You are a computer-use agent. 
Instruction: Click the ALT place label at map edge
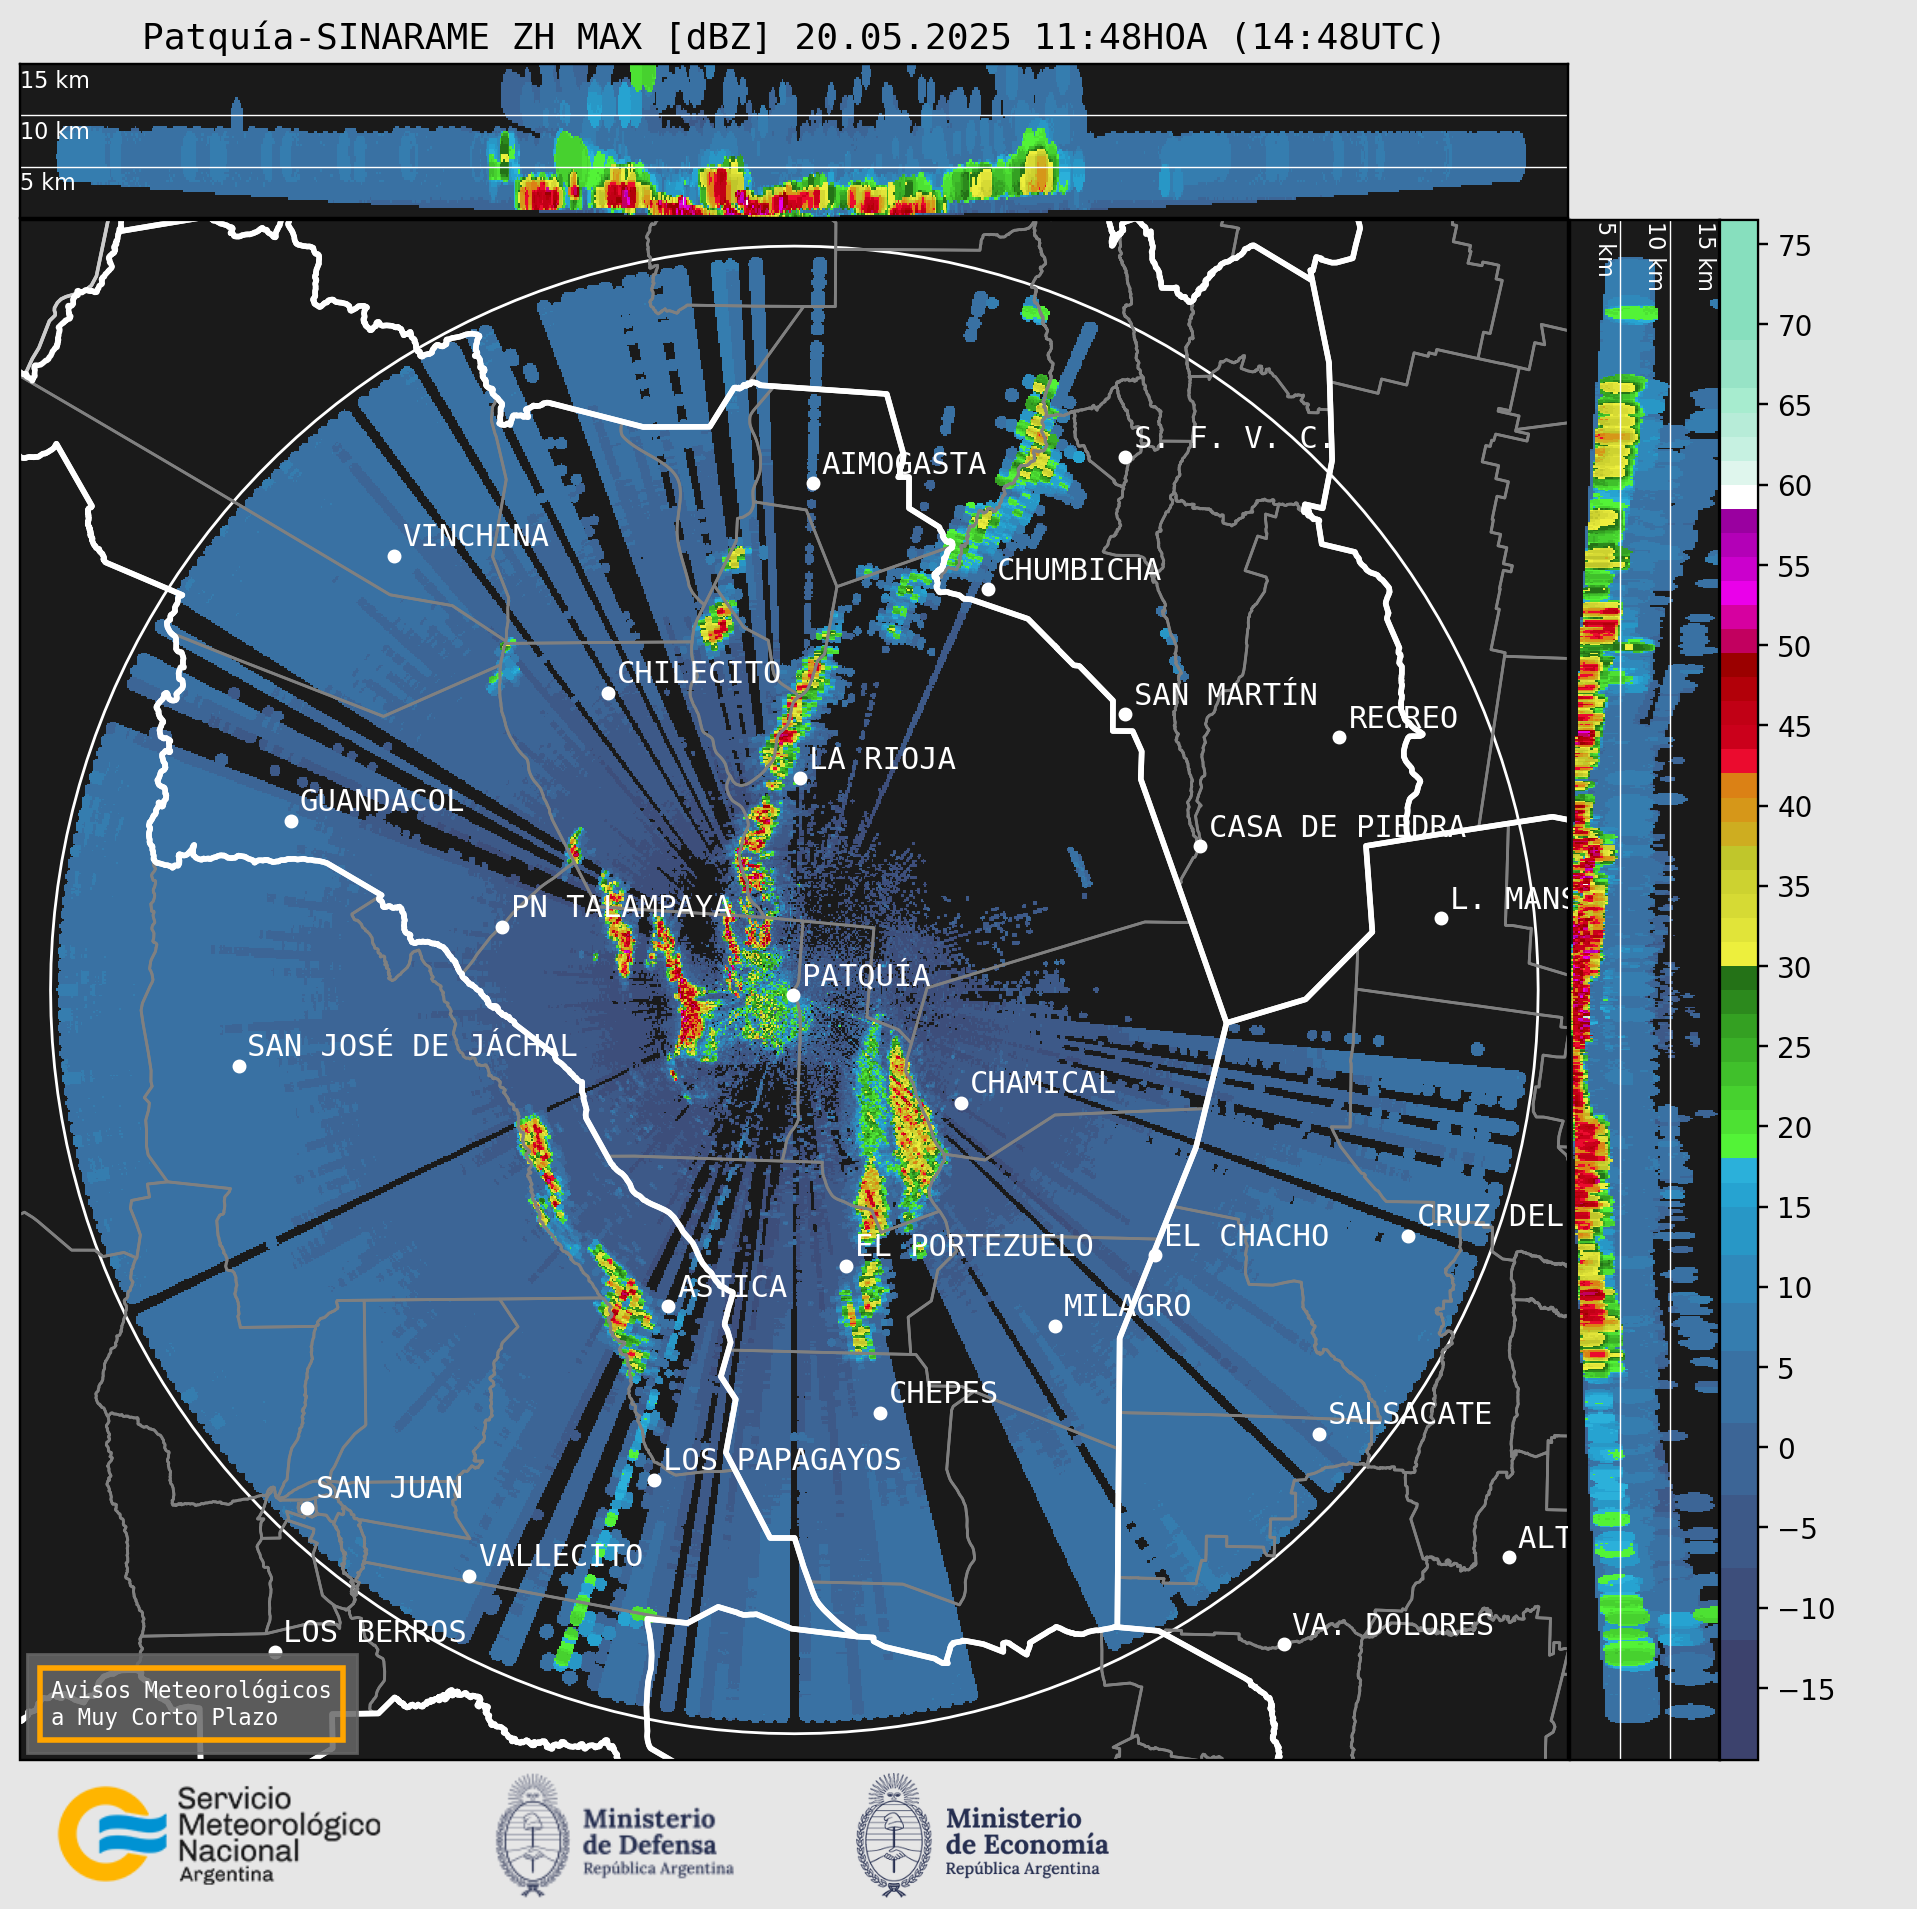(1543, 1538)
